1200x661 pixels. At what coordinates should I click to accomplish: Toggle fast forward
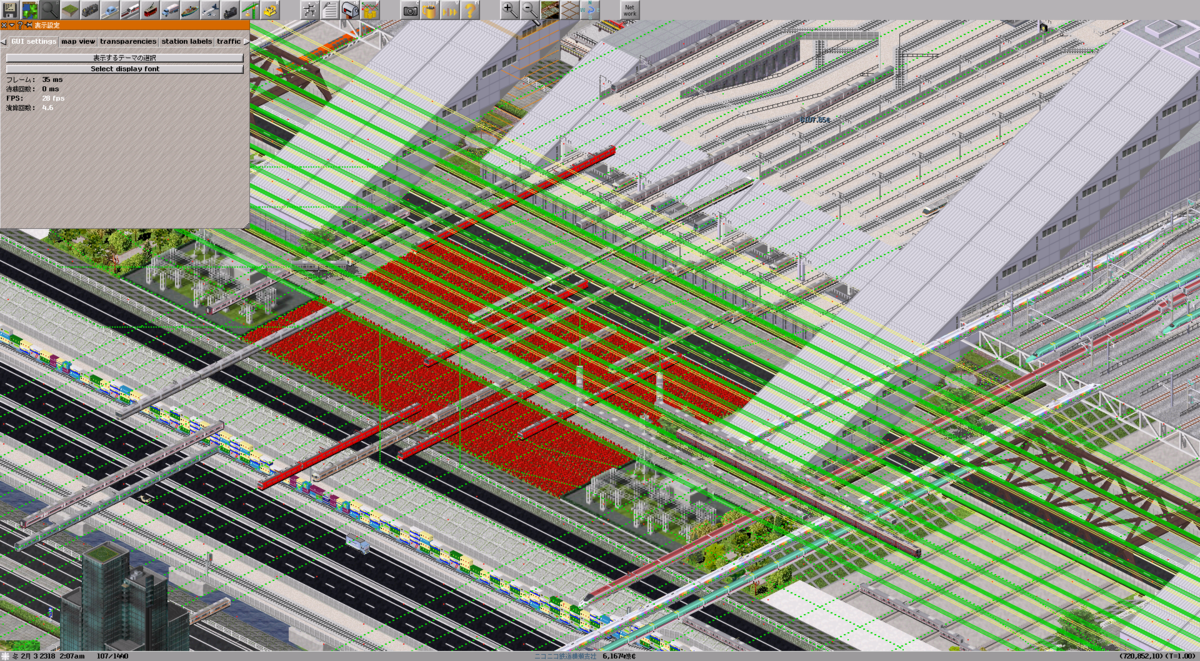click(450, 10)
